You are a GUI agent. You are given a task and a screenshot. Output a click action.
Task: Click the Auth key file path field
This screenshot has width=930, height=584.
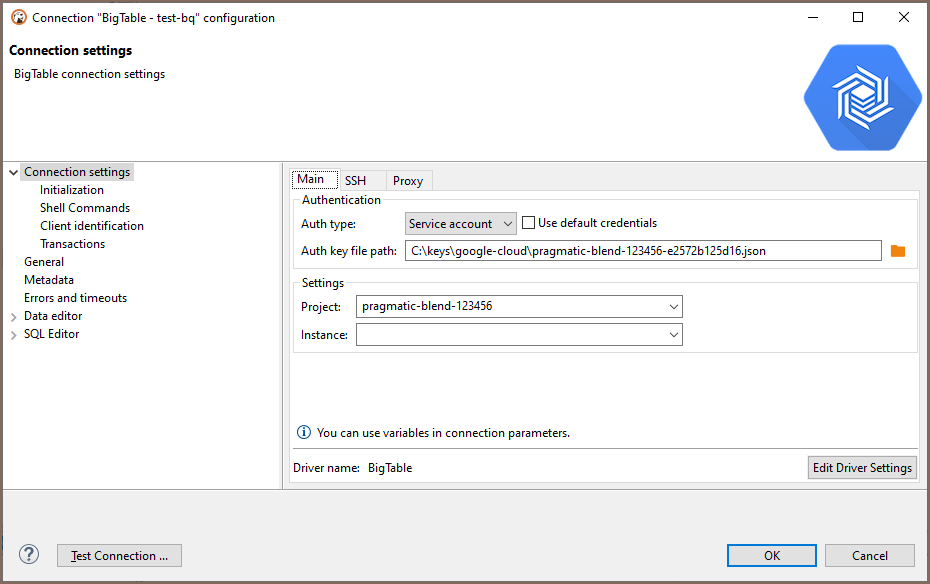point(643,251)
